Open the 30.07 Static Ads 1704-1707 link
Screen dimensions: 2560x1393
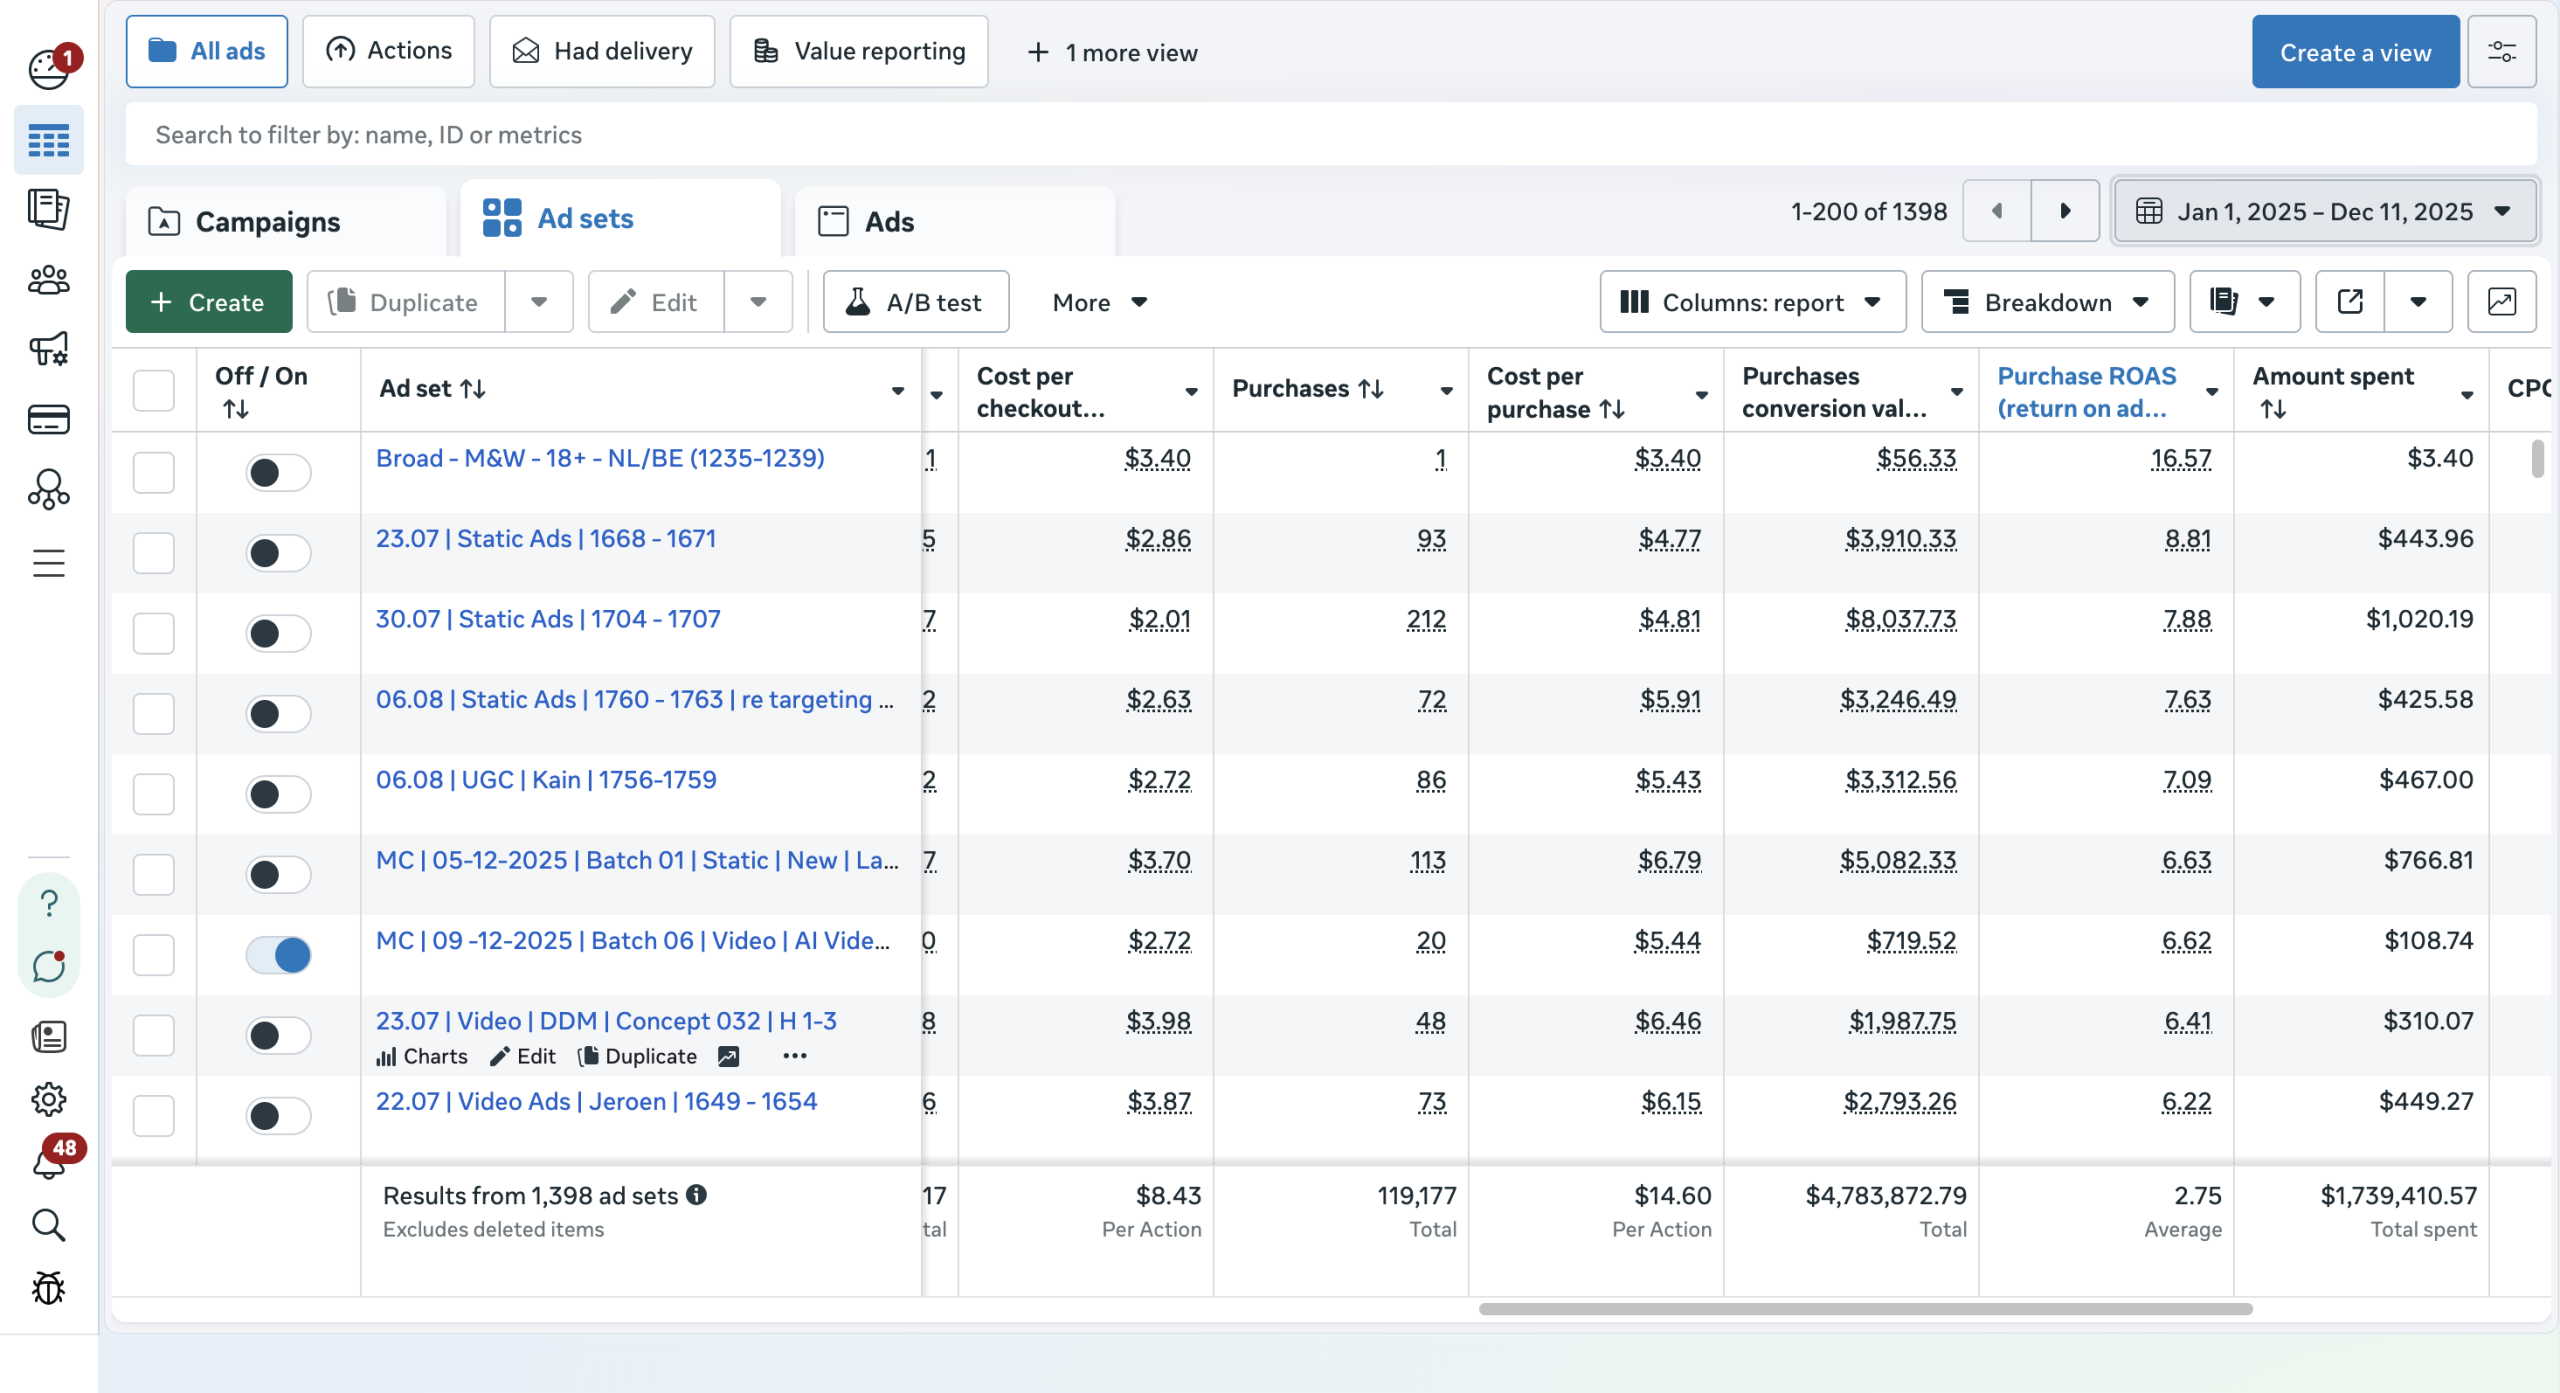547,619
